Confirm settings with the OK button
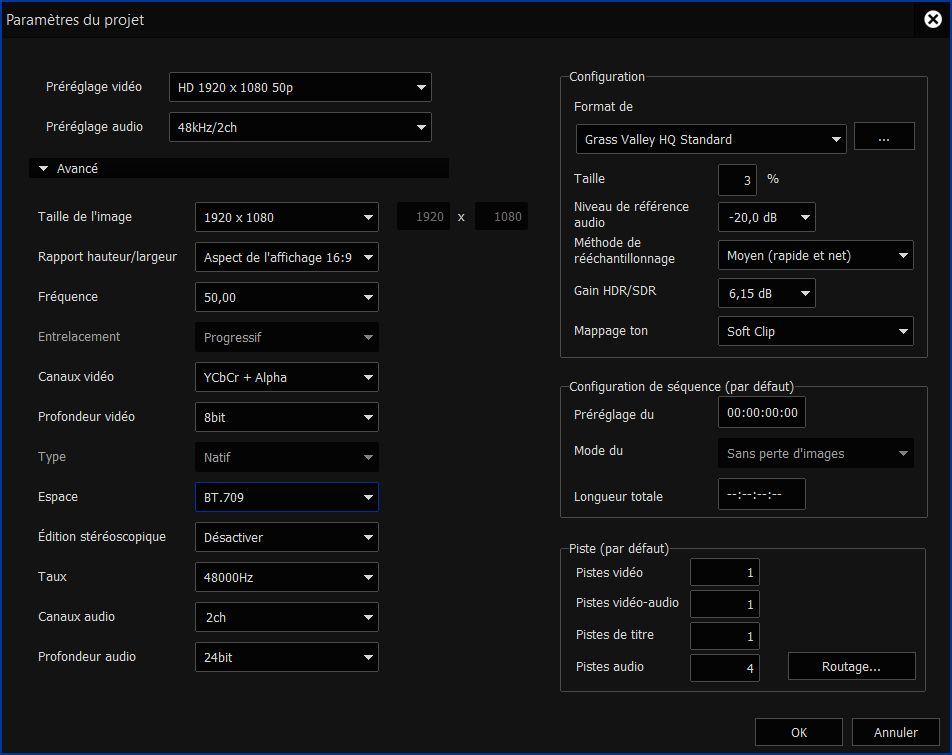952x755 pixels. (x=798, y=732)
